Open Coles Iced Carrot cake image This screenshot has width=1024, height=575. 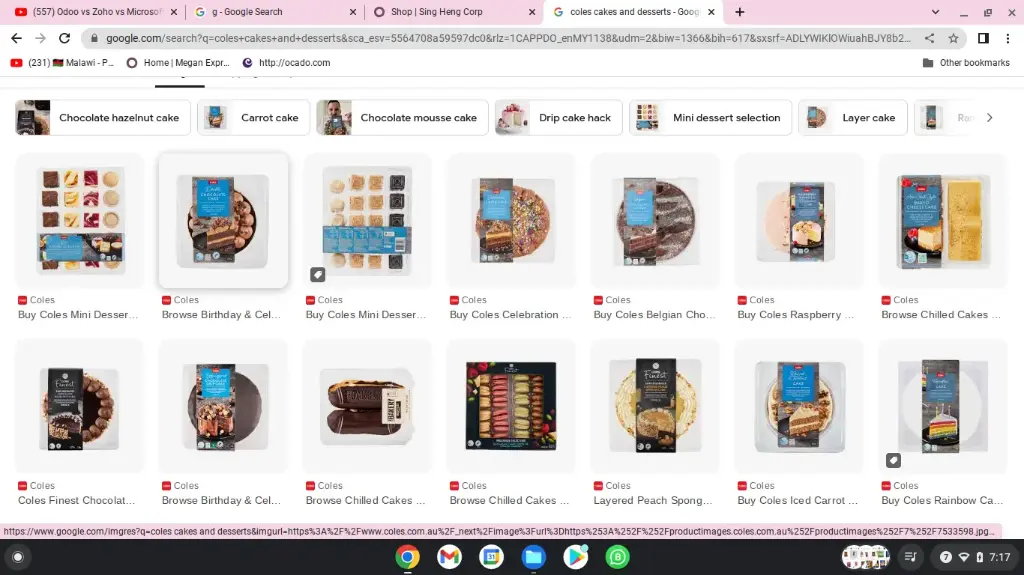point(799,406)
